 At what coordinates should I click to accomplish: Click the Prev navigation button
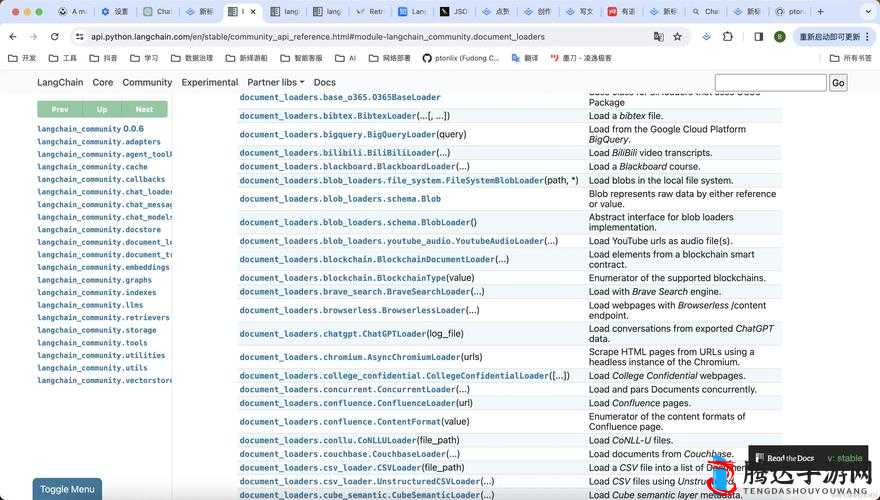pos(59,109)
